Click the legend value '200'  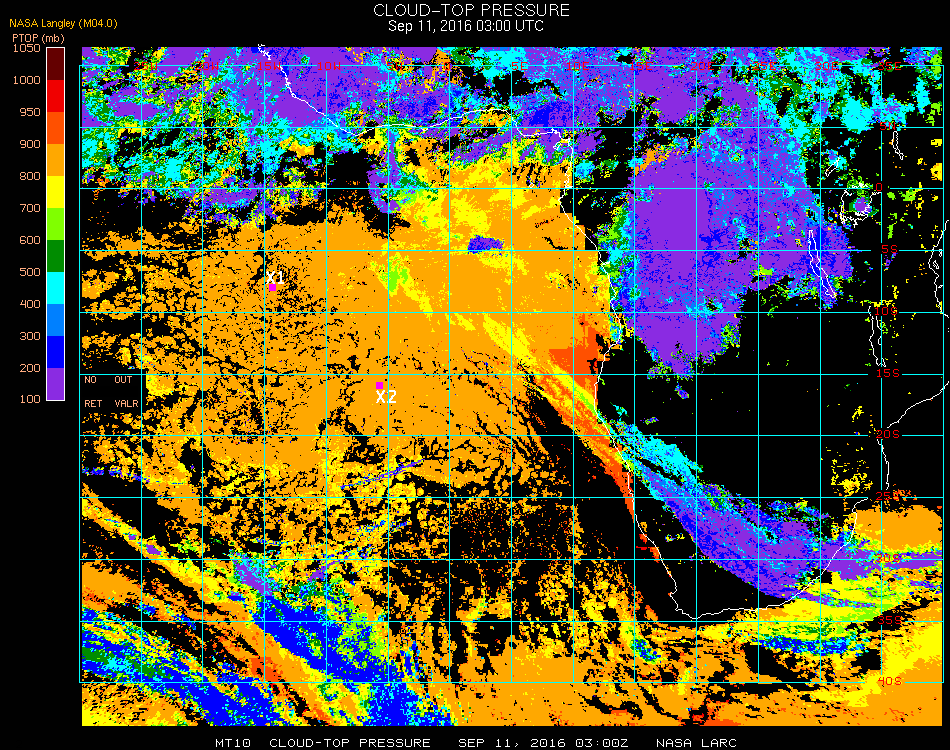click(30, 368)
